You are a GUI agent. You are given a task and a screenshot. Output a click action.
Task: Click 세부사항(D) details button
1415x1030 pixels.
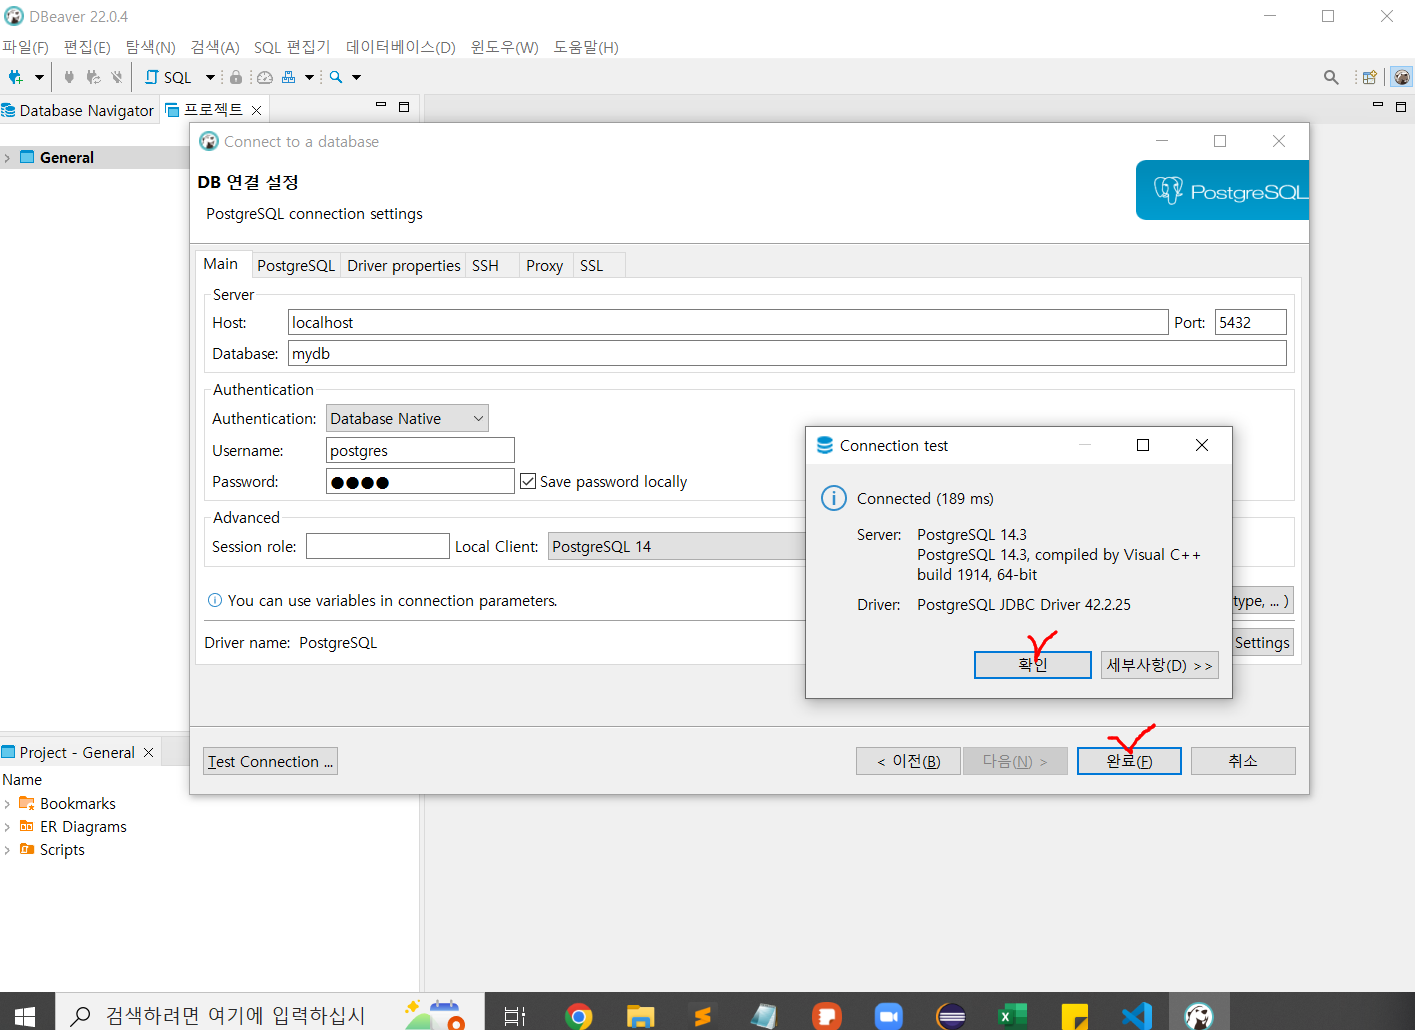[1159, 665]
